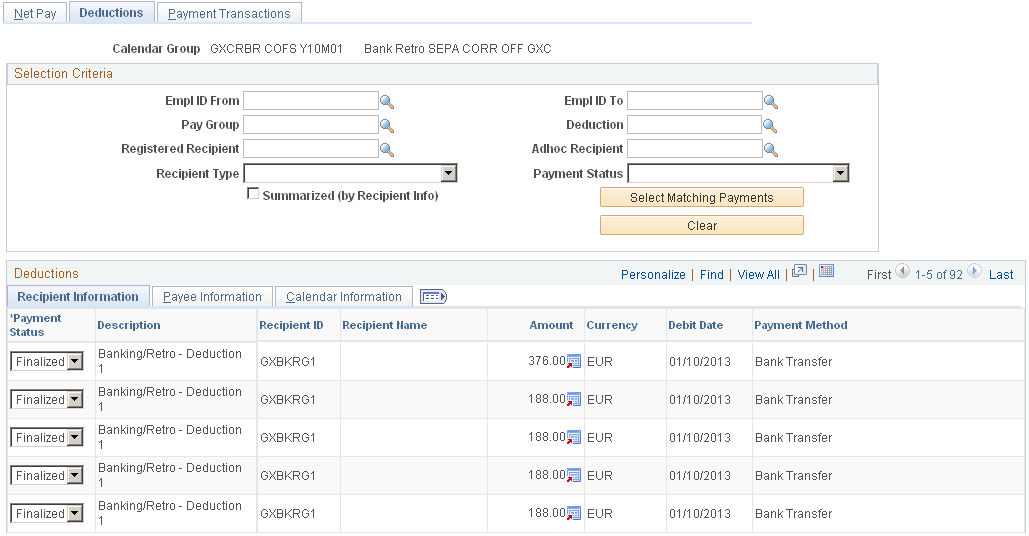Screen dimensions: 1029x536
Task: Click the Select Matching Payments button
Action: 702,197
